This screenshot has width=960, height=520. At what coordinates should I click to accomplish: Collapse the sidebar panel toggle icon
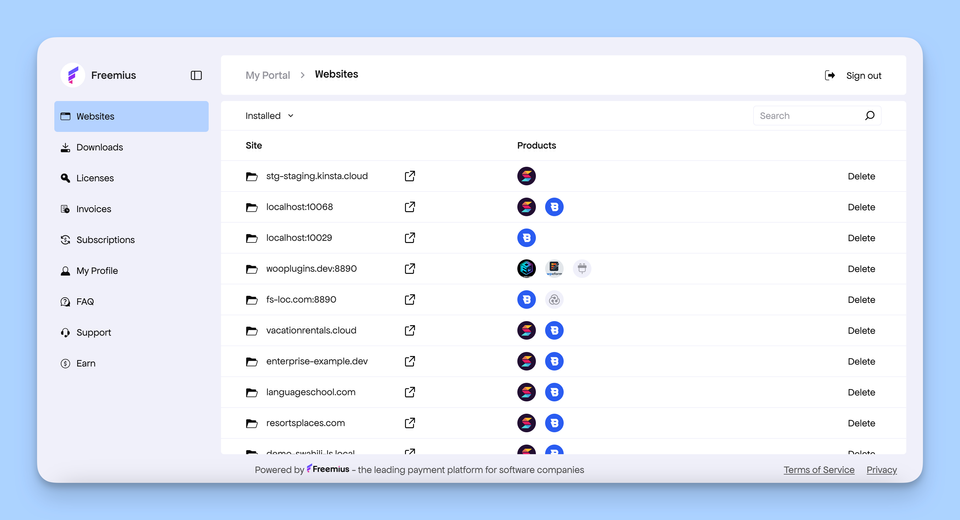pos(196,75)
